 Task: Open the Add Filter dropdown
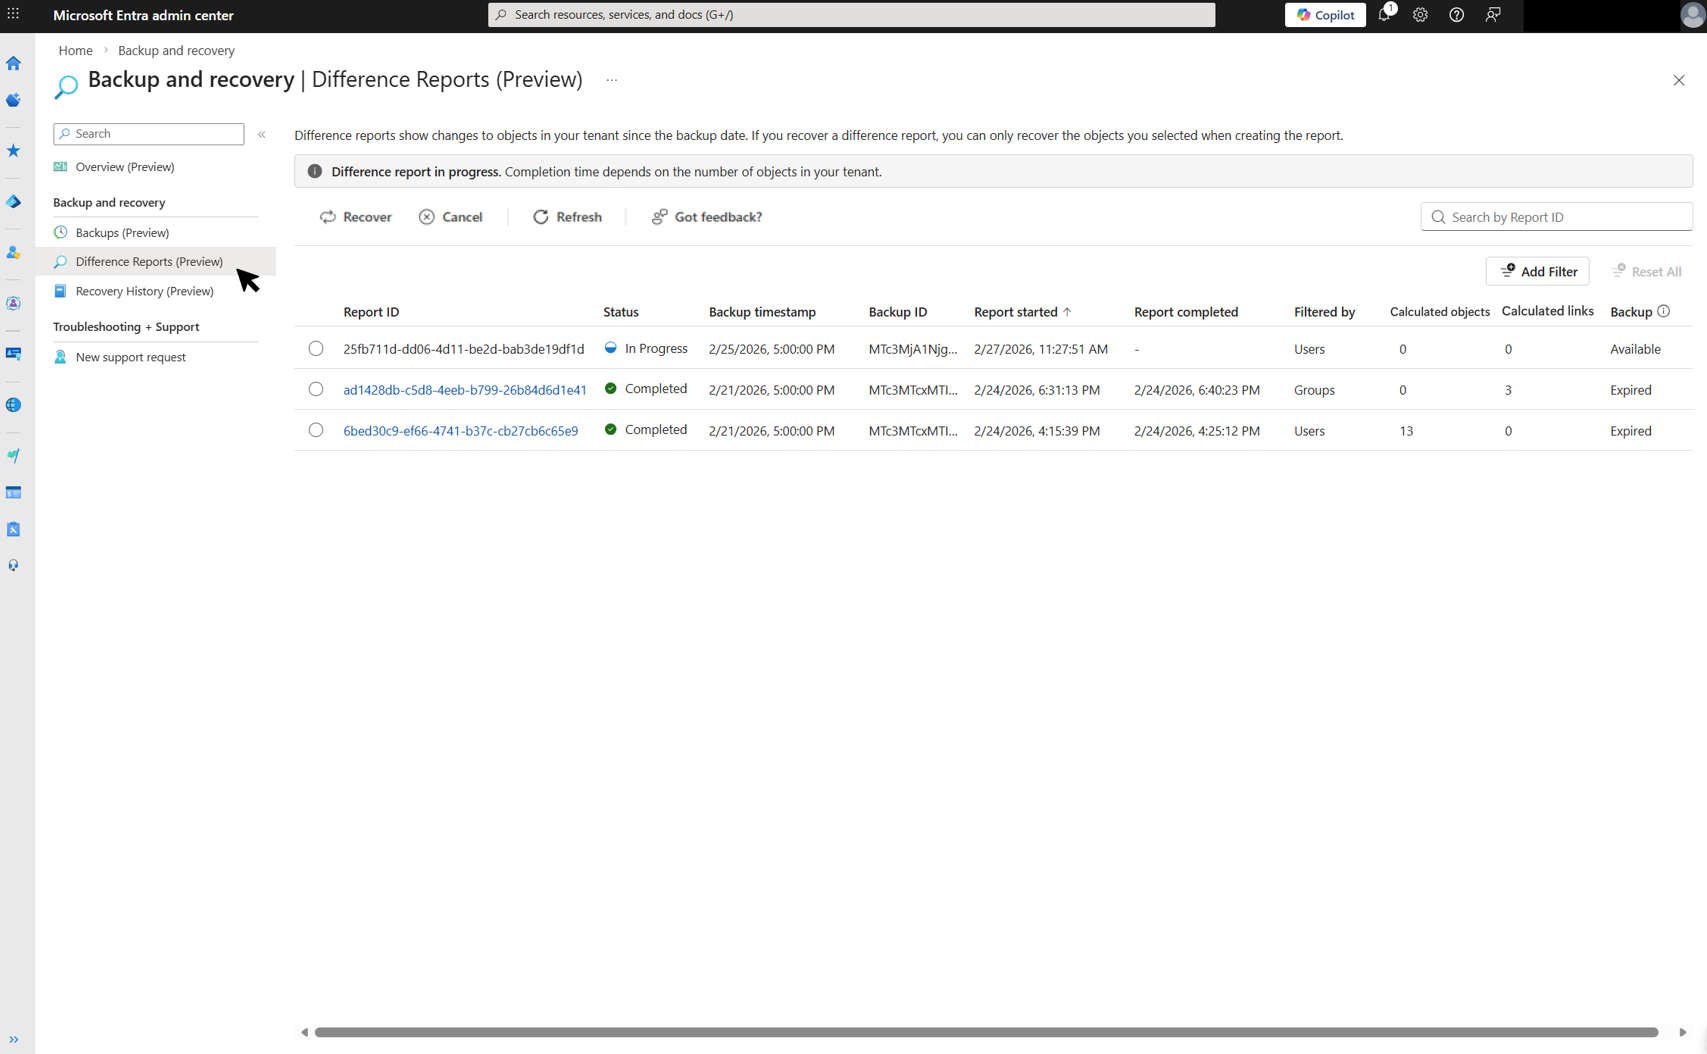click(x=1537, y=271)
